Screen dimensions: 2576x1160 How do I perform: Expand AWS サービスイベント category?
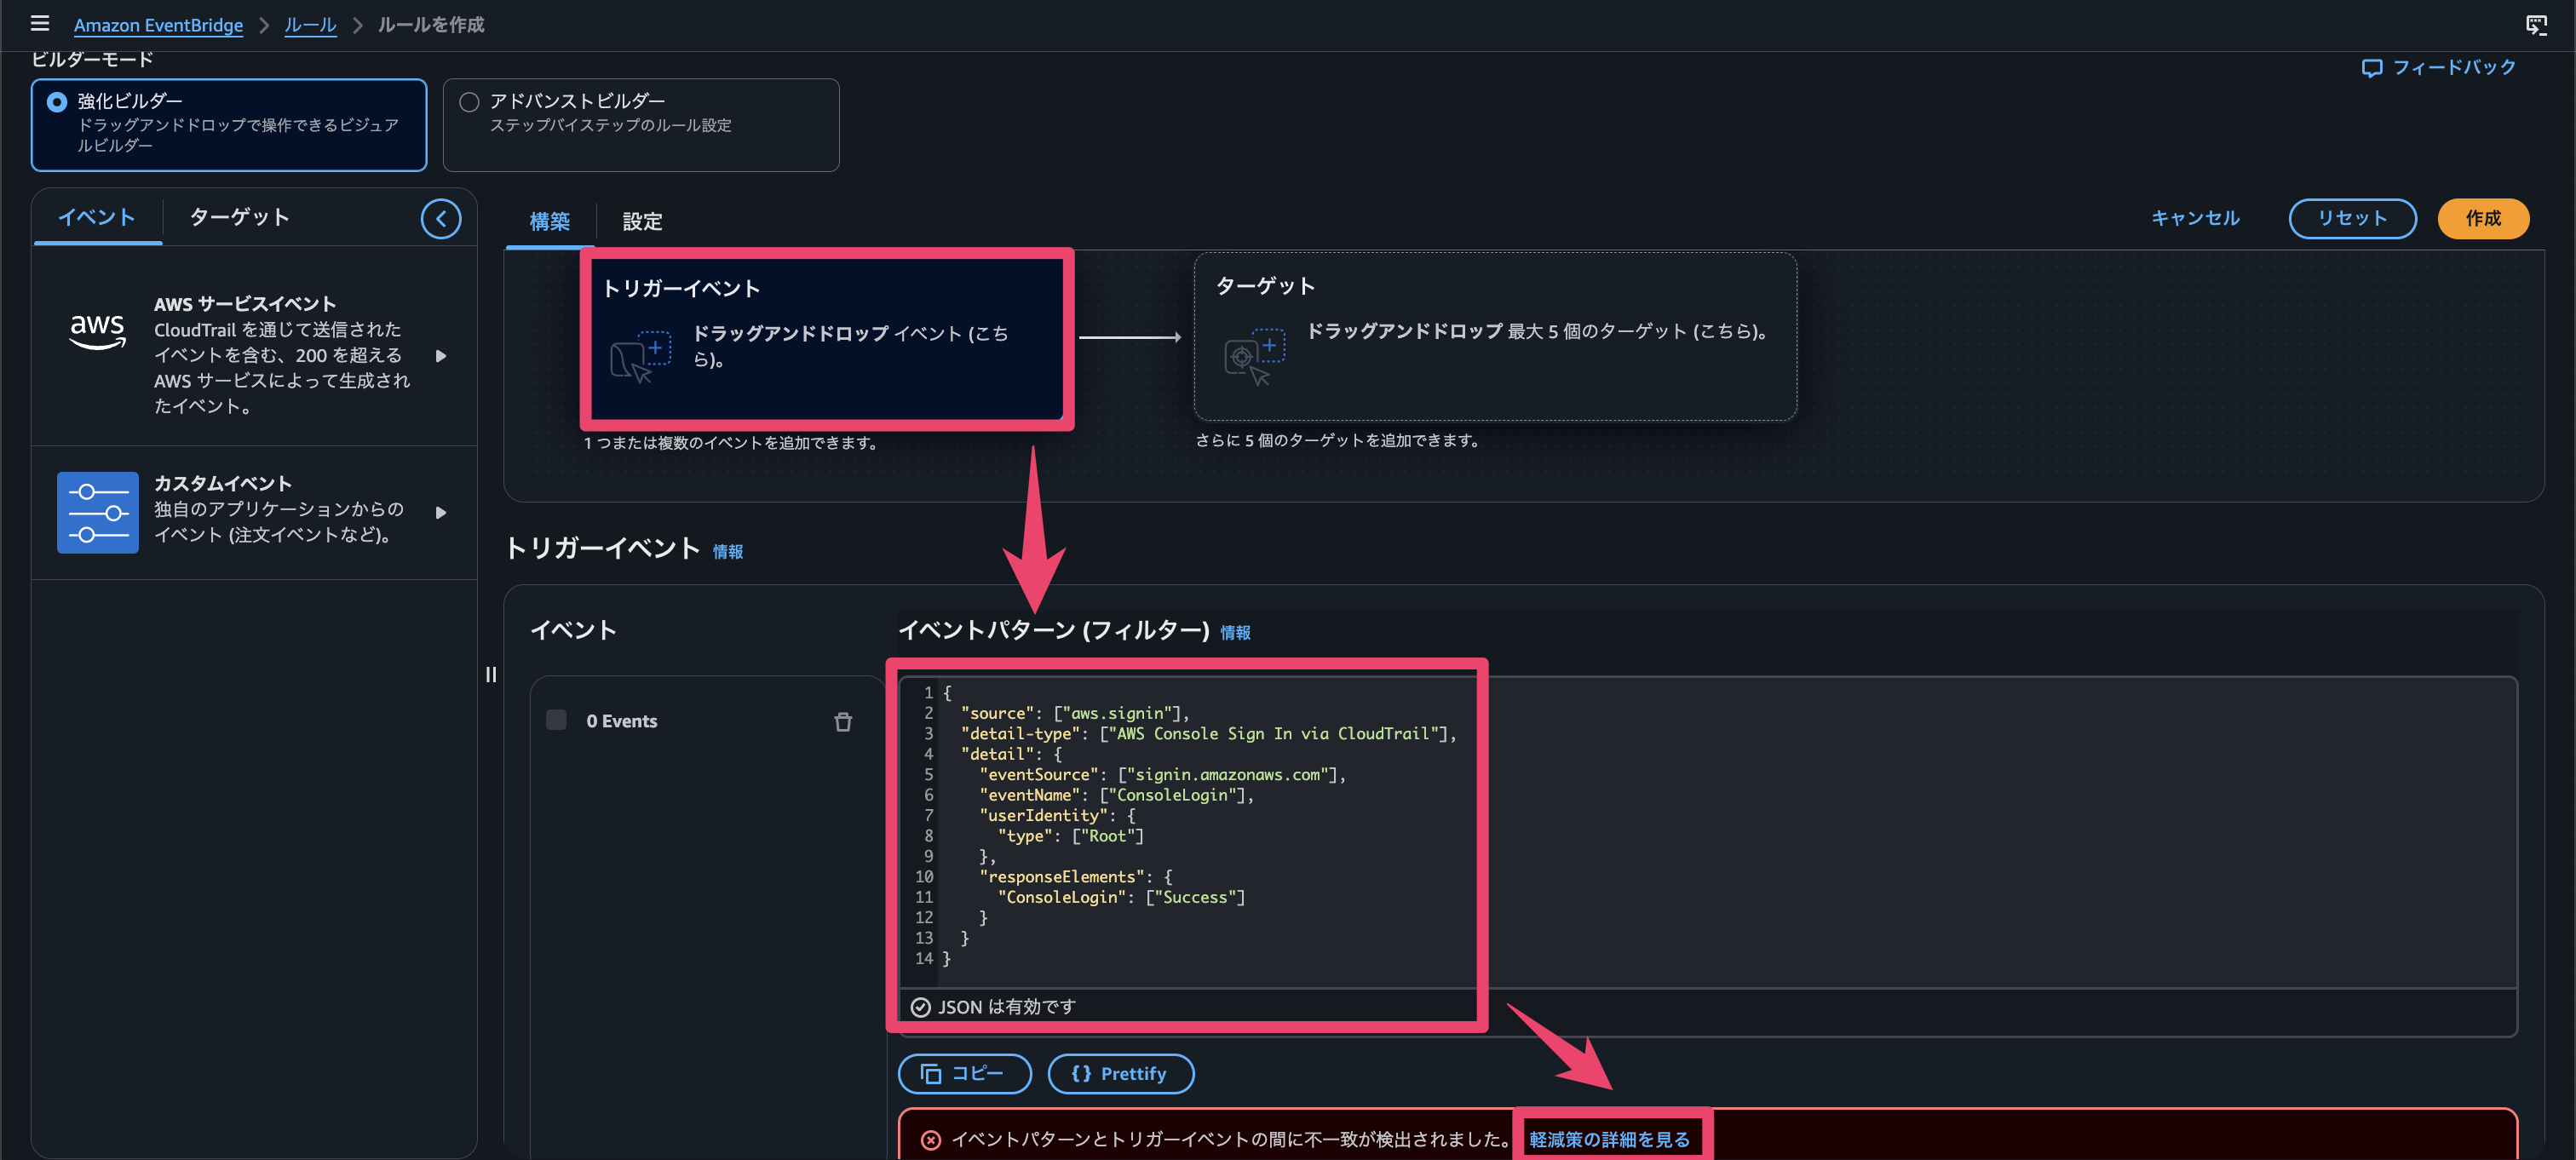(x=440, y=355)
